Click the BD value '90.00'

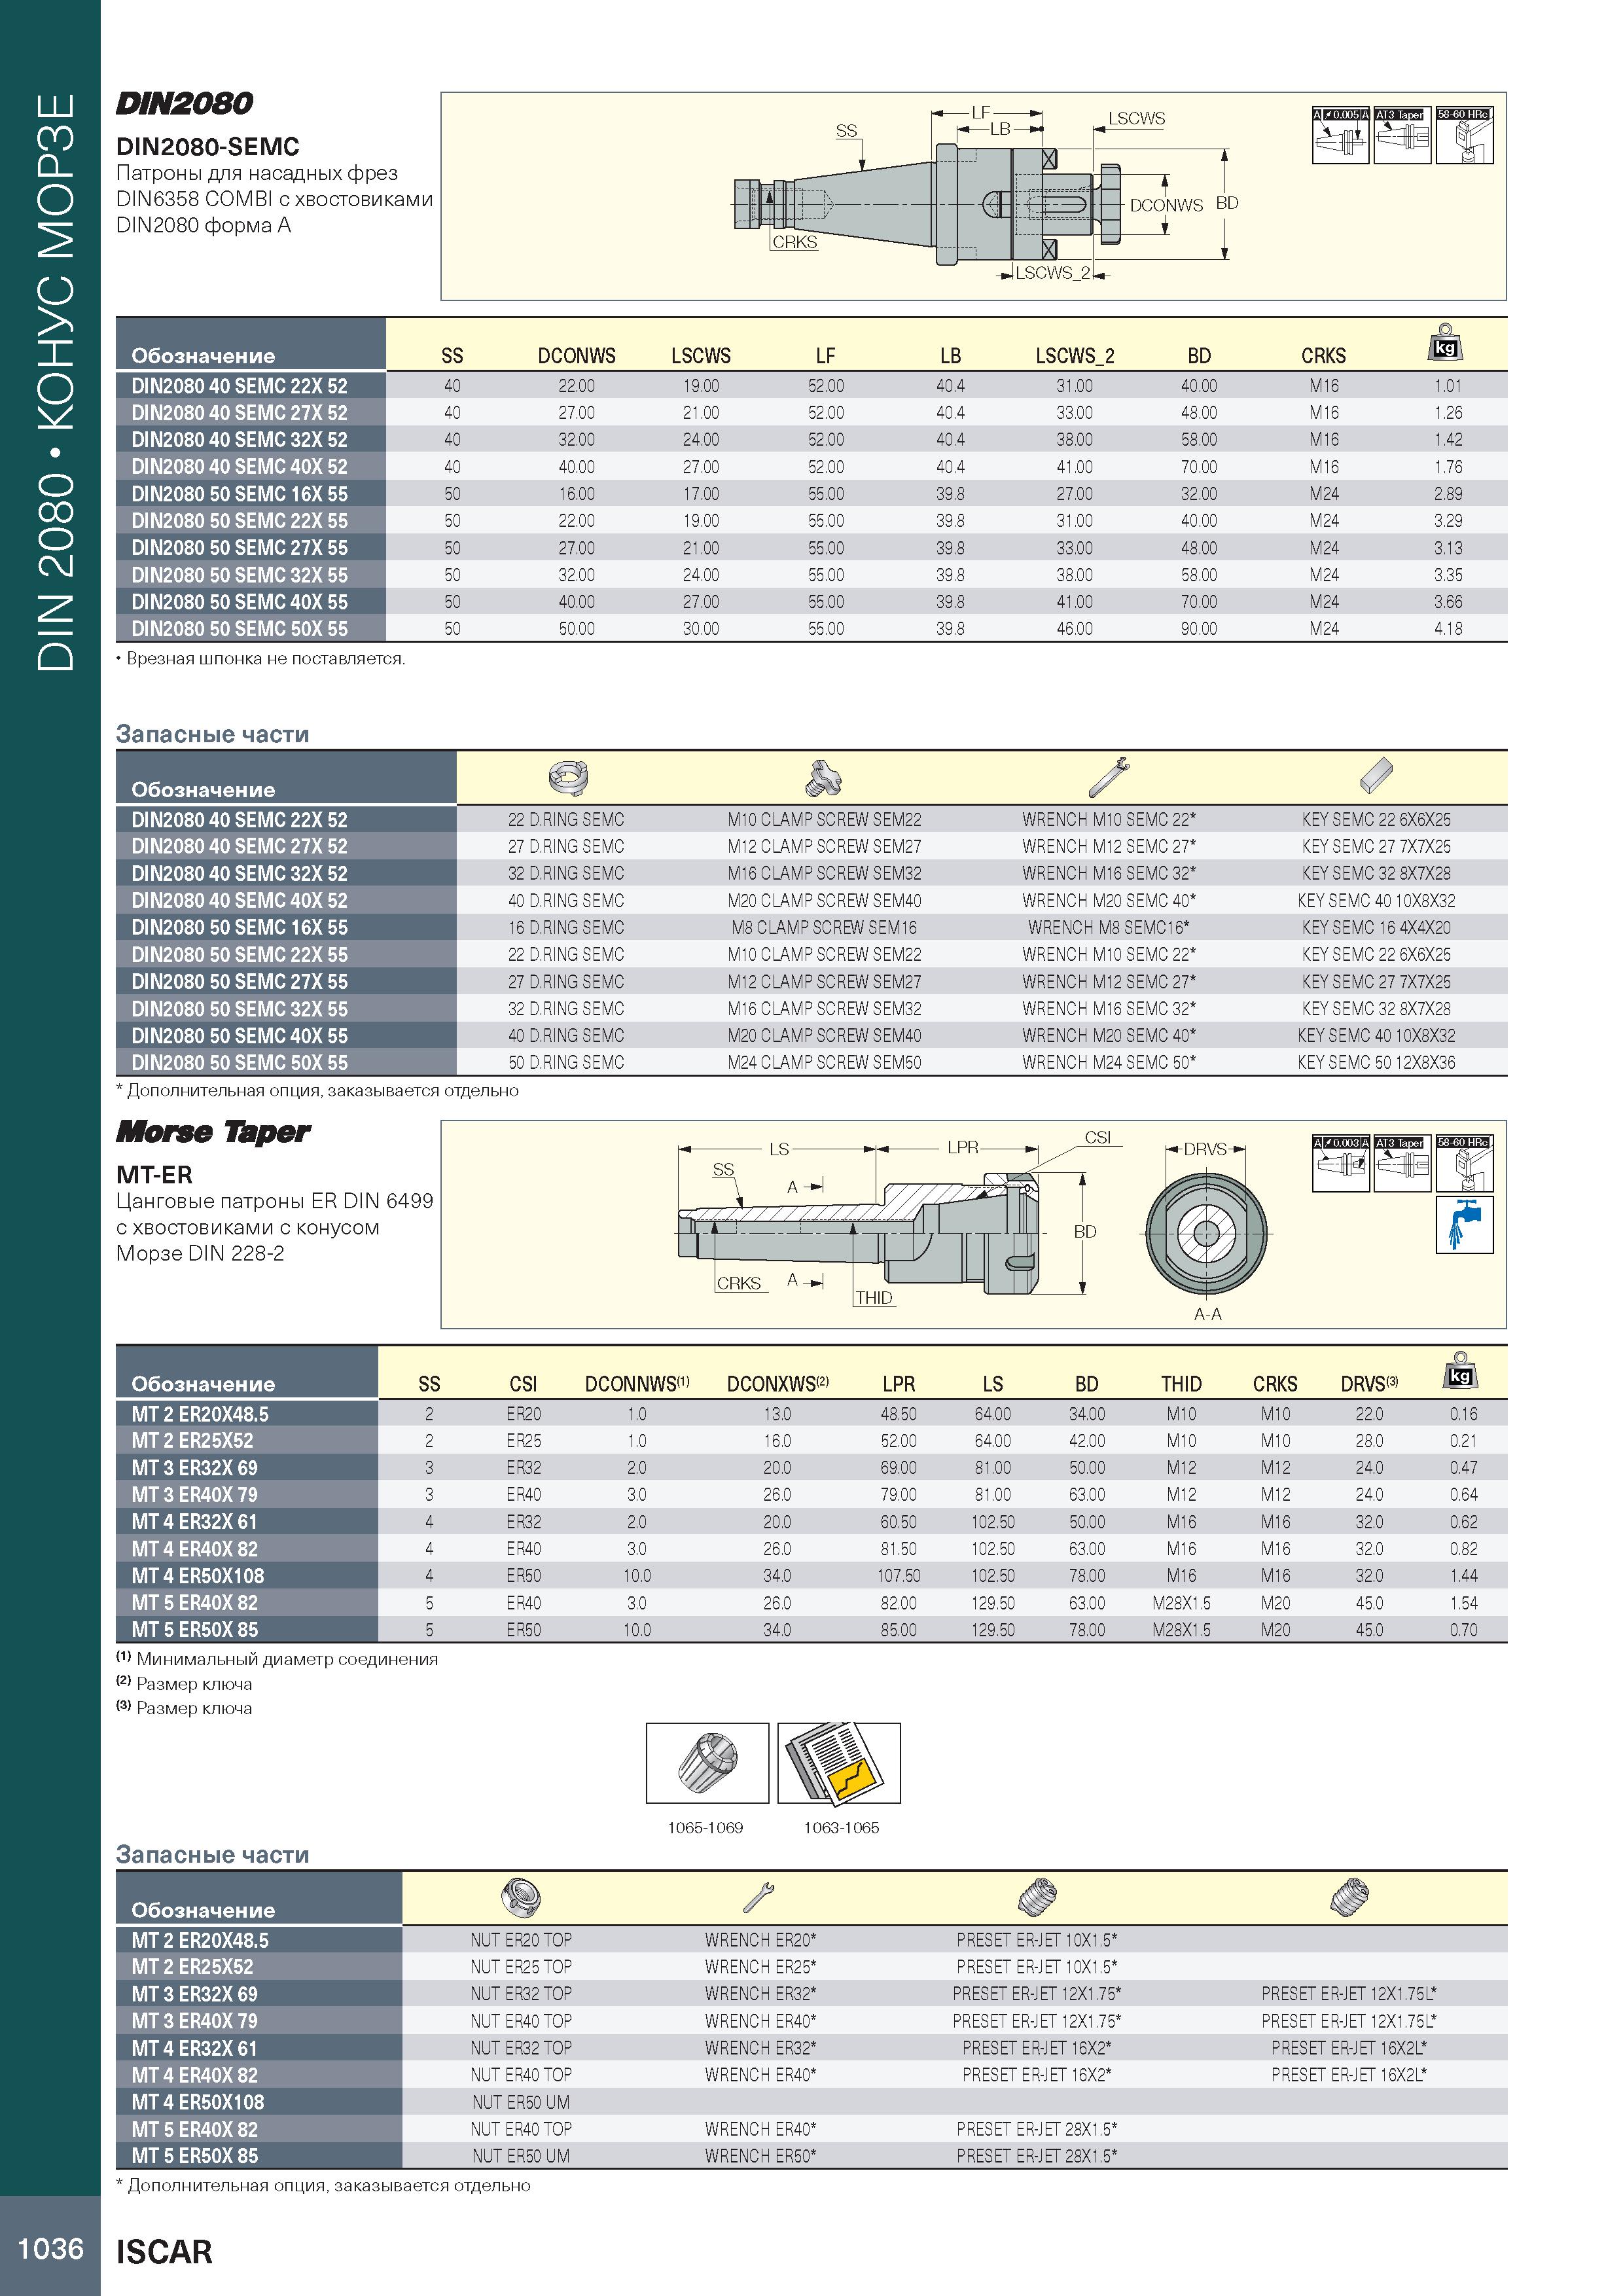[x=1199, y=629]
